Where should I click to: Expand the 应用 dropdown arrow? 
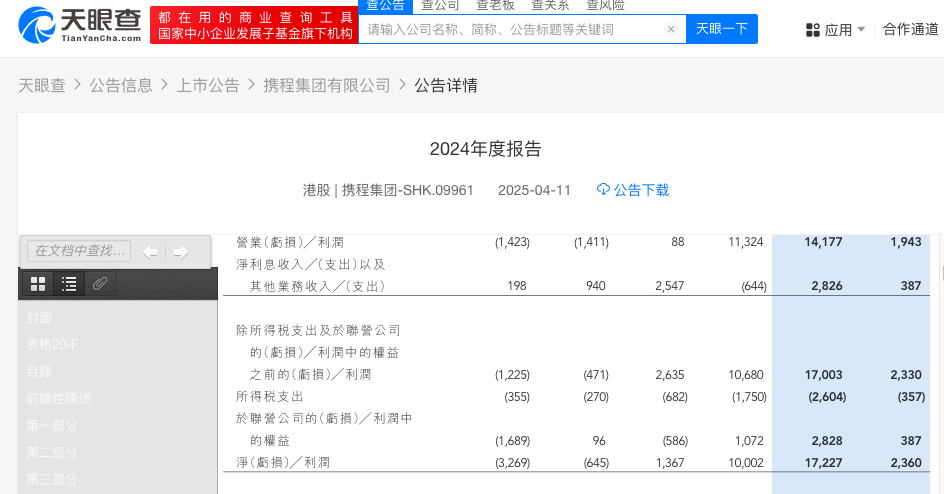tap(861, 29)
